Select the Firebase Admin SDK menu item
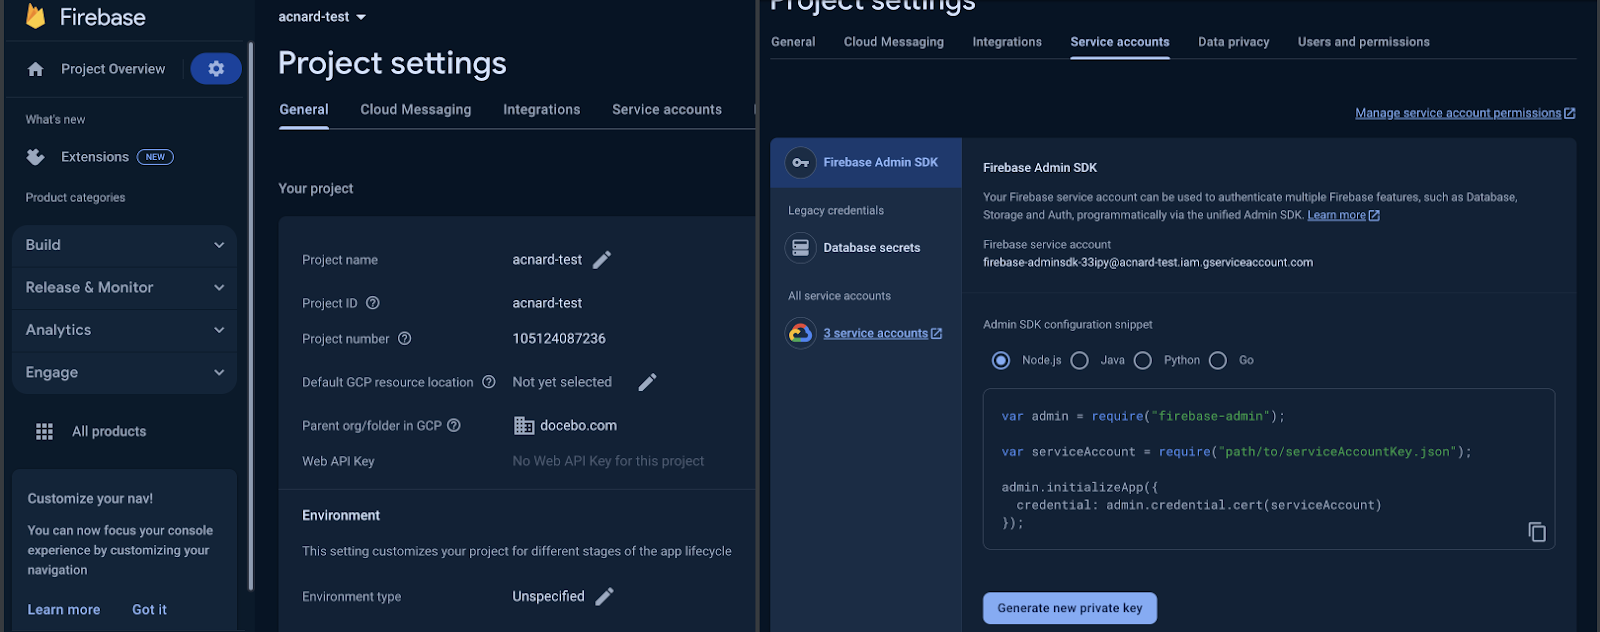1600x632 pixels. point(866,162)
